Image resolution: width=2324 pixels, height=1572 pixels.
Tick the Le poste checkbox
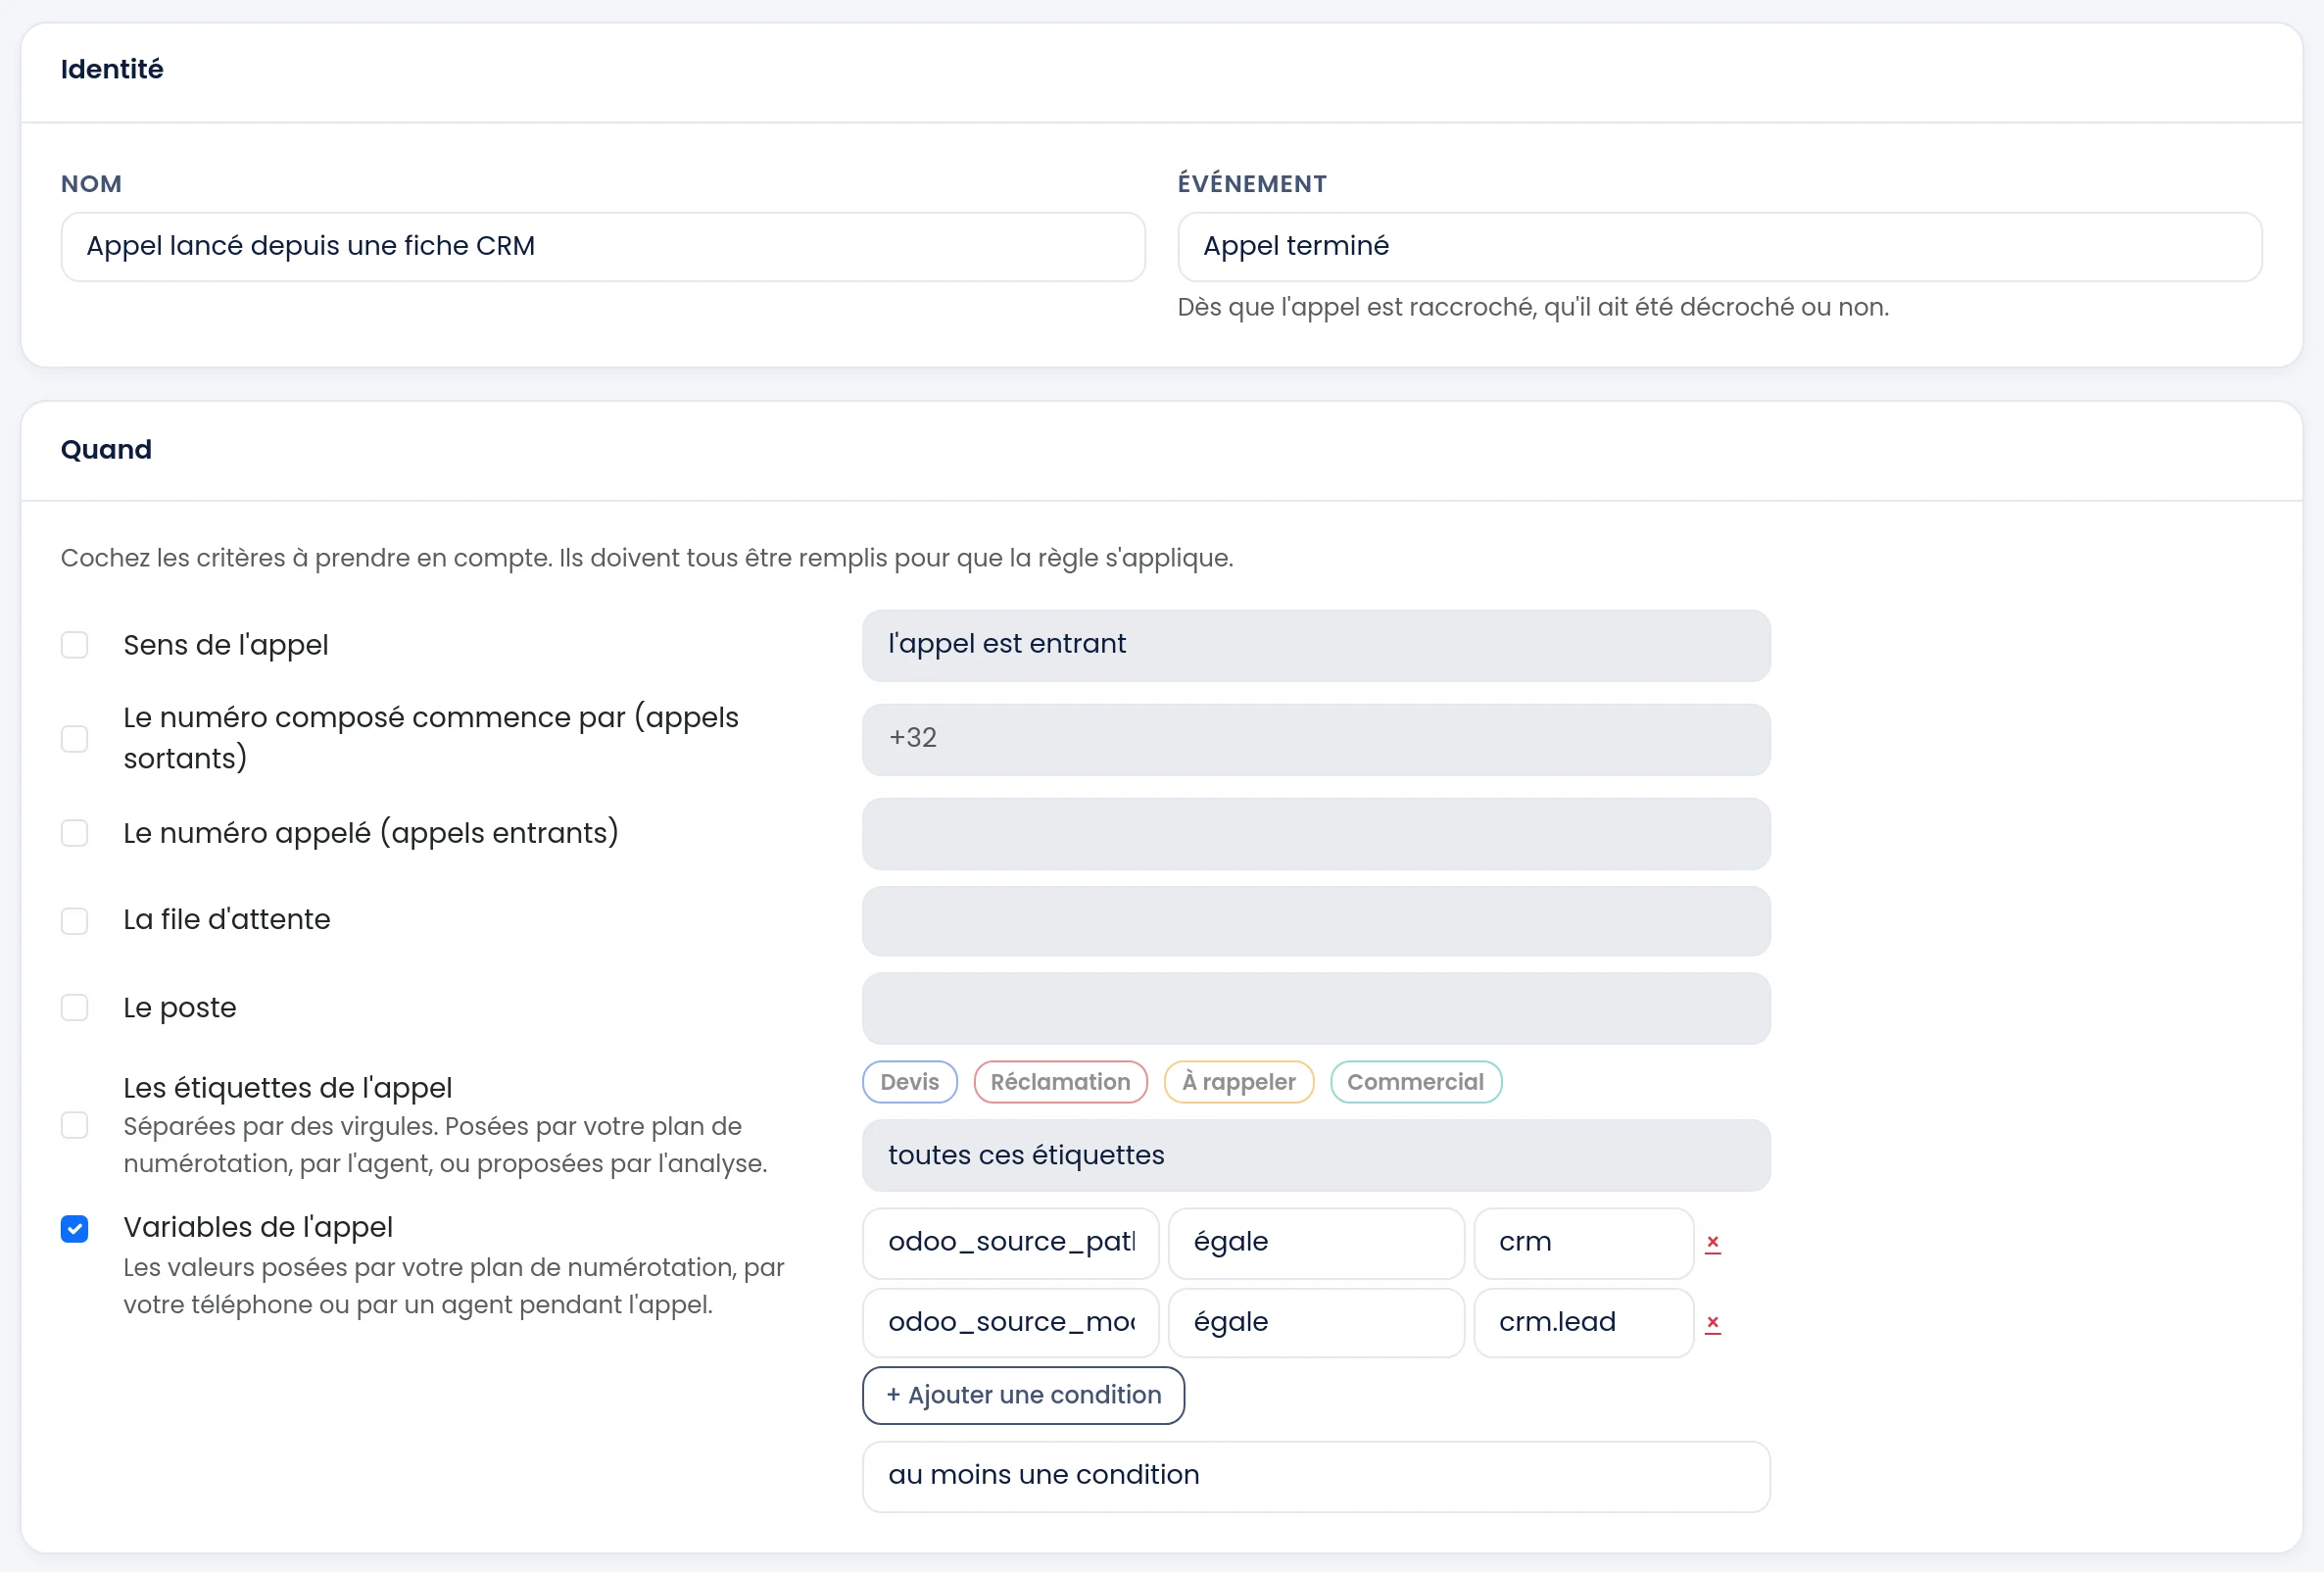point(75,1007)
